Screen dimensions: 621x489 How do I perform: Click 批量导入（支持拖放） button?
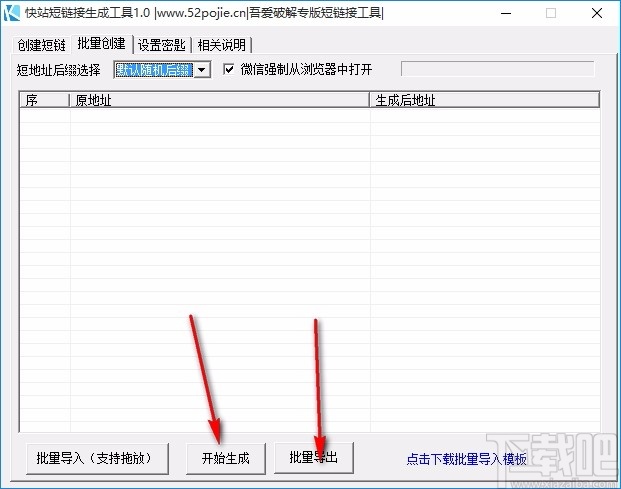(x=97, y=458)
